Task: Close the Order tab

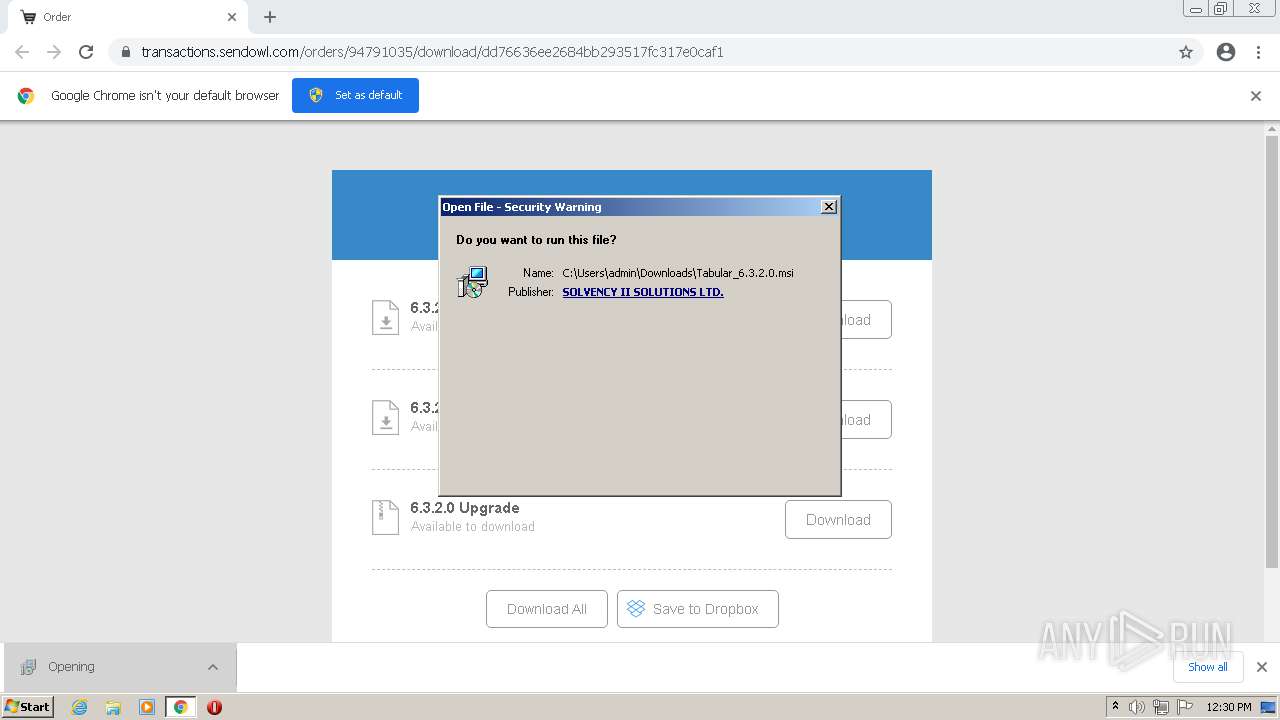Action: pos(232,17)
